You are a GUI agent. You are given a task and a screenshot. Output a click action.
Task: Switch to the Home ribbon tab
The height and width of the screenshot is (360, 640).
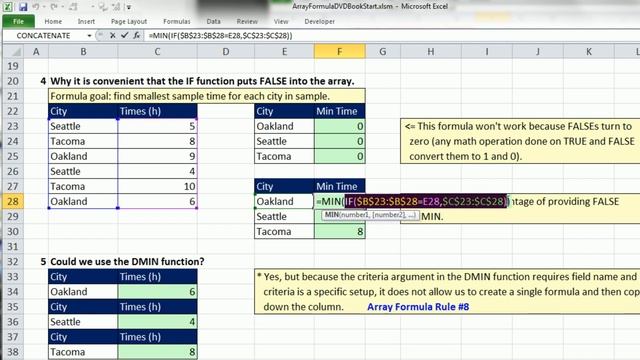[53, 21]
